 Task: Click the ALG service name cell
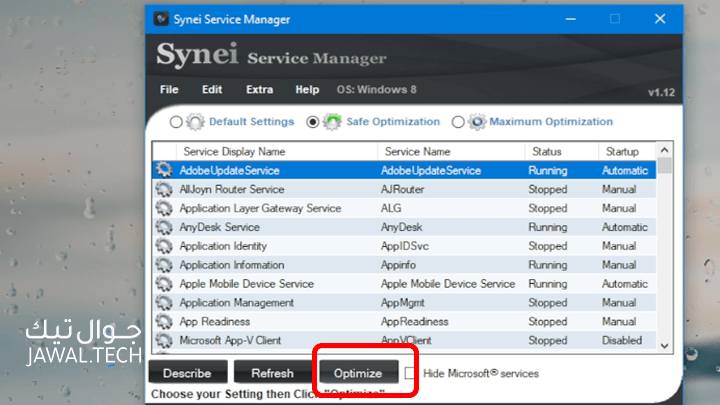pos(391,208)
